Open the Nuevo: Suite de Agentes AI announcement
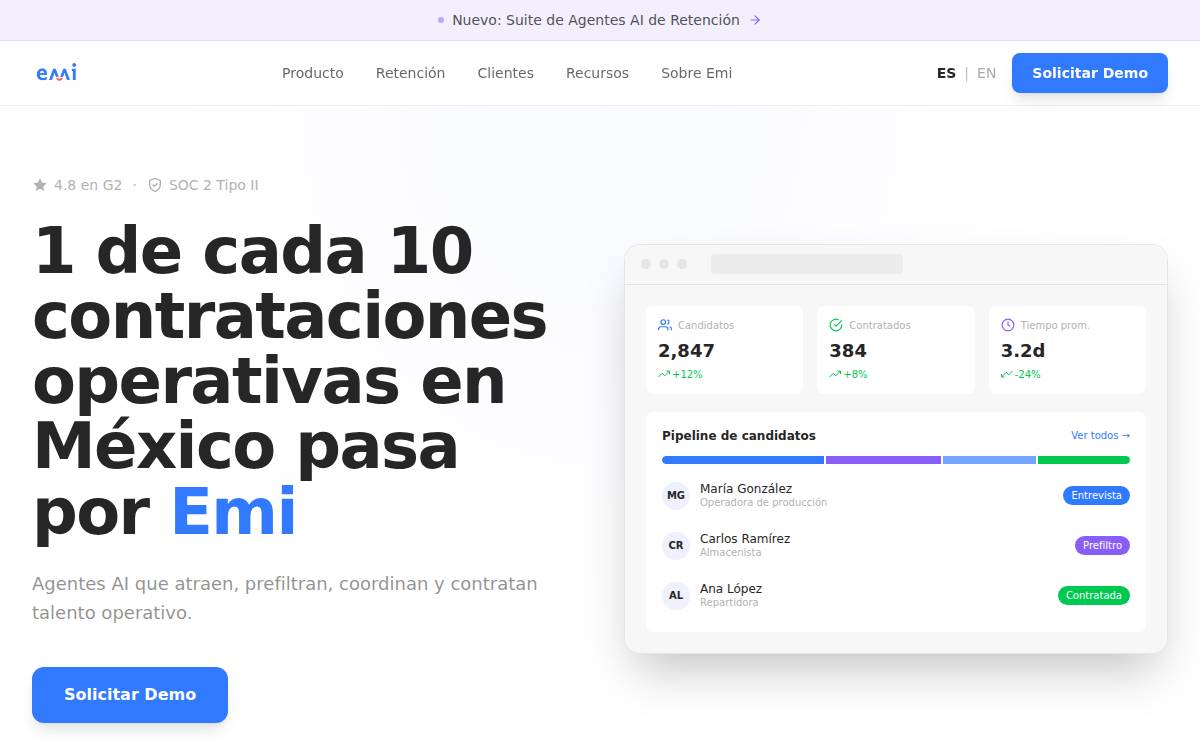Viewport: 1200px width, 750px height. [x=600, y=20]
